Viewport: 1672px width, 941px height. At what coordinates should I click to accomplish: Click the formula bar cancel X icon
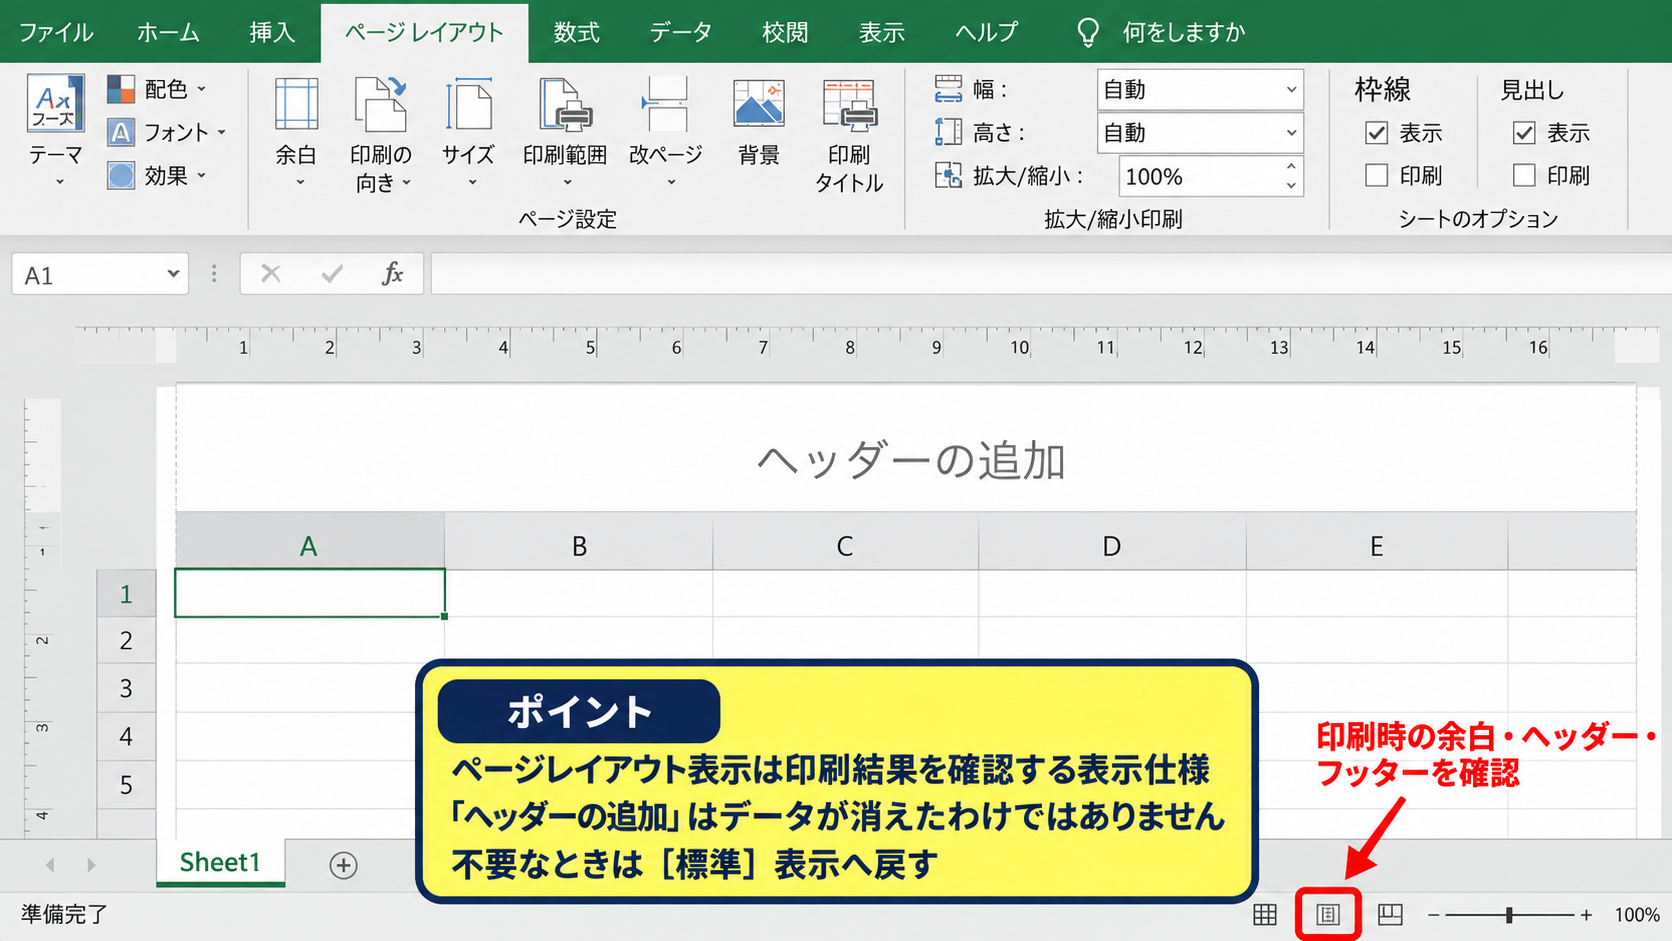271,274
